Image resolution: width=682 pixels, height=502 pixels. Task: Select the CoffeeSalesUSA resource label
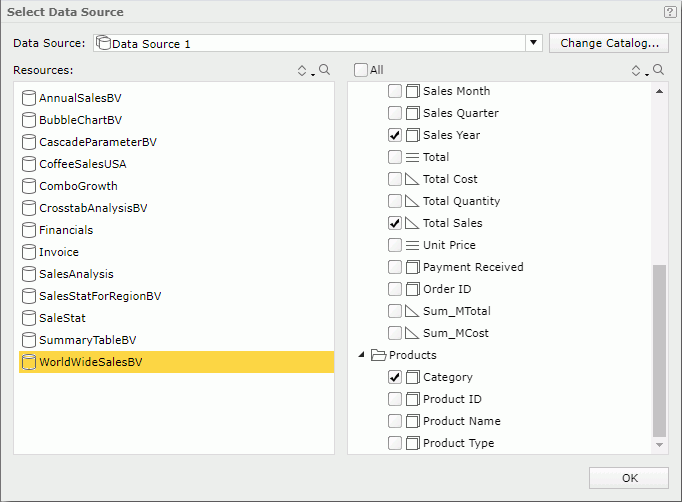(83, 164)
